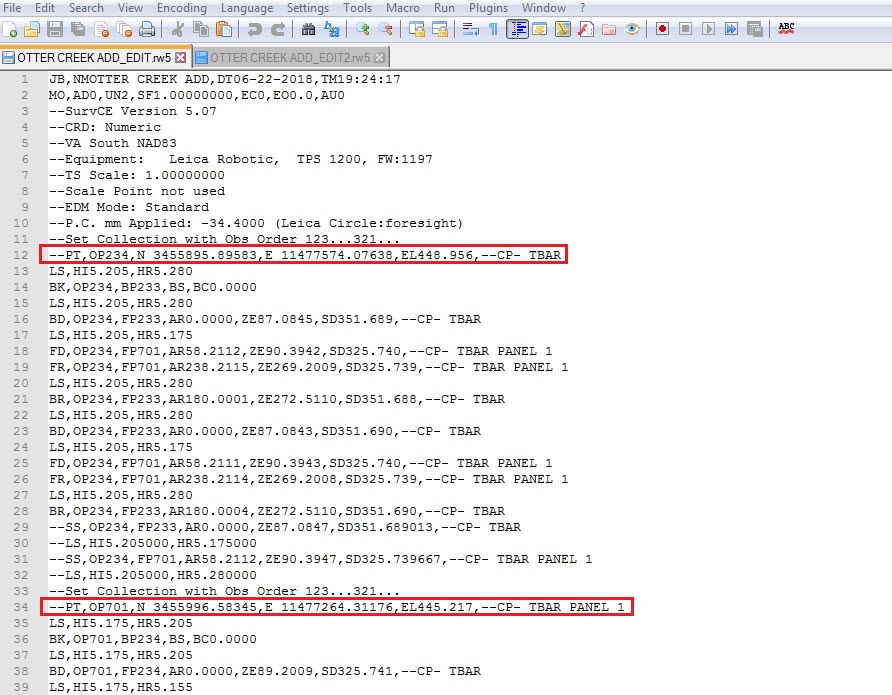
Task: Toggle show all characters pilcrow icon
Action: [492, 29]
